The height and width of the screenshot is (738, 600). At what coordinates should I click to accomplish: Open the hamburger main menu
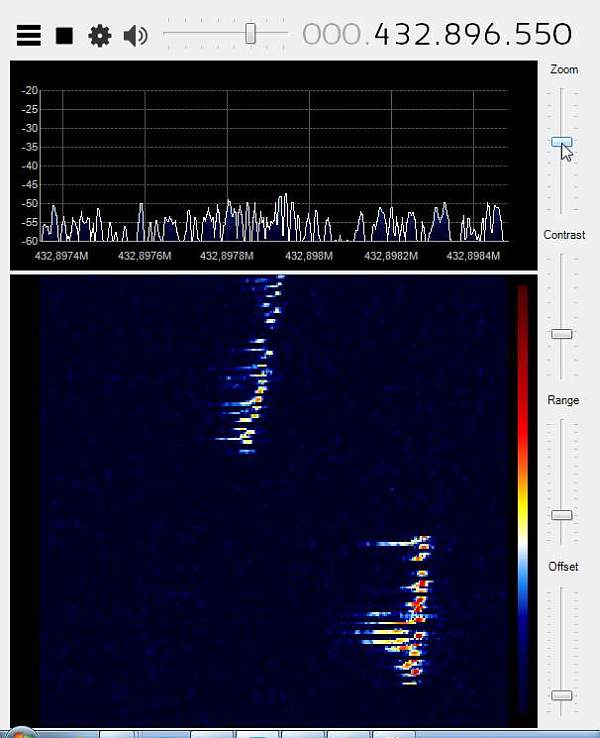click(29, 36)
